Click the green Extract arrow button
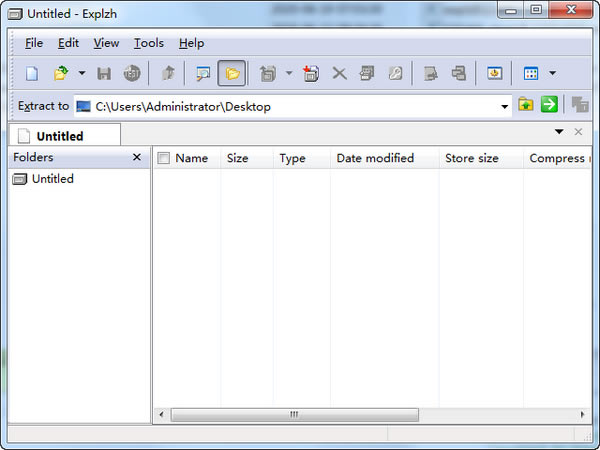 (x=549, y=105)
